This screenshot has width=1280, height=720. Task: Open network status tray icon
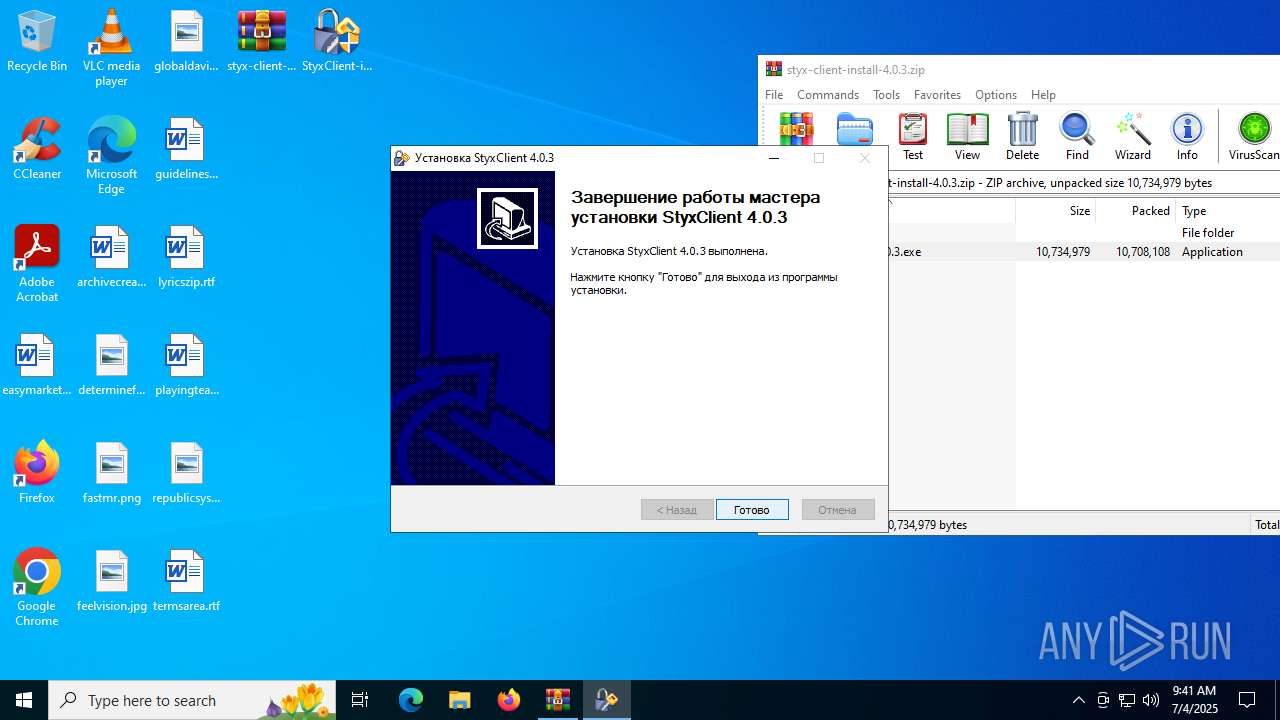[1127, 700]
